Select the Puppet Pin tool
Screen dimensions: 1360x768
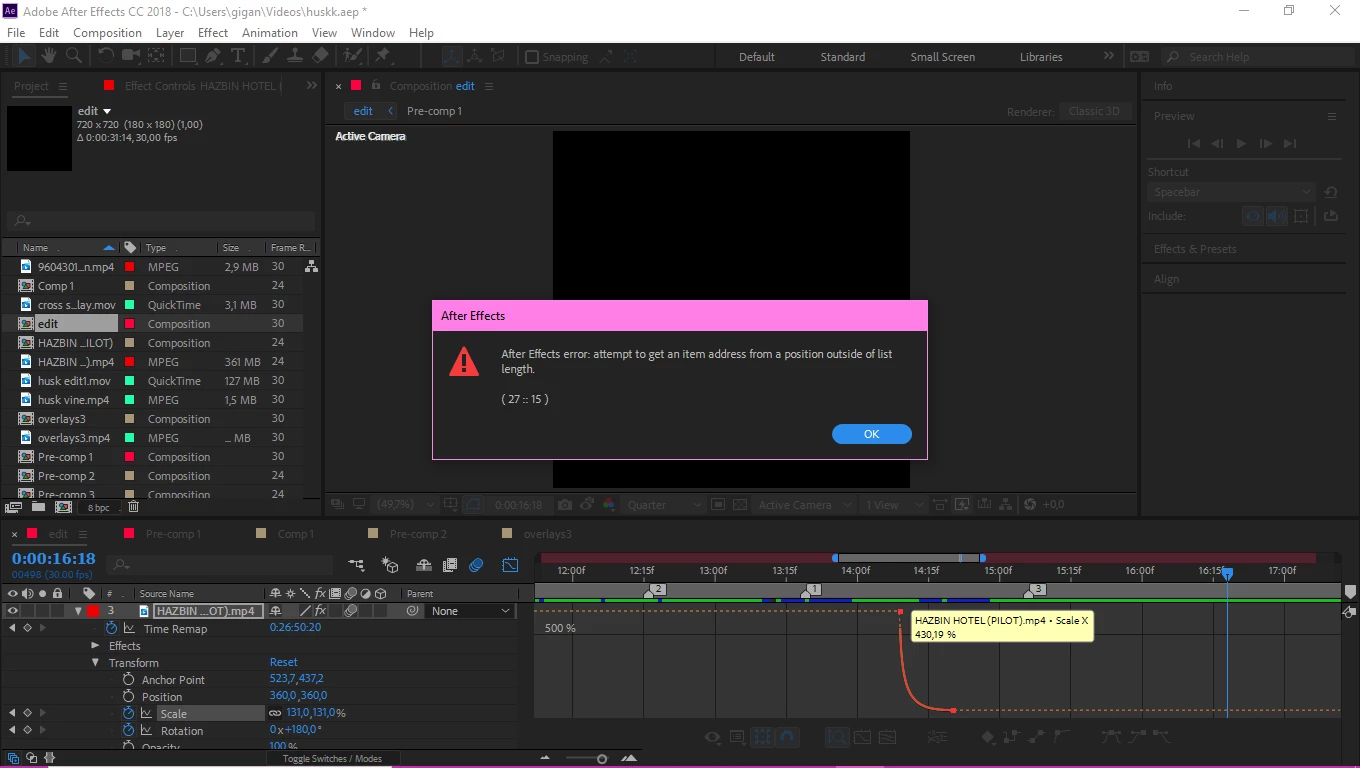coord(382,56)
